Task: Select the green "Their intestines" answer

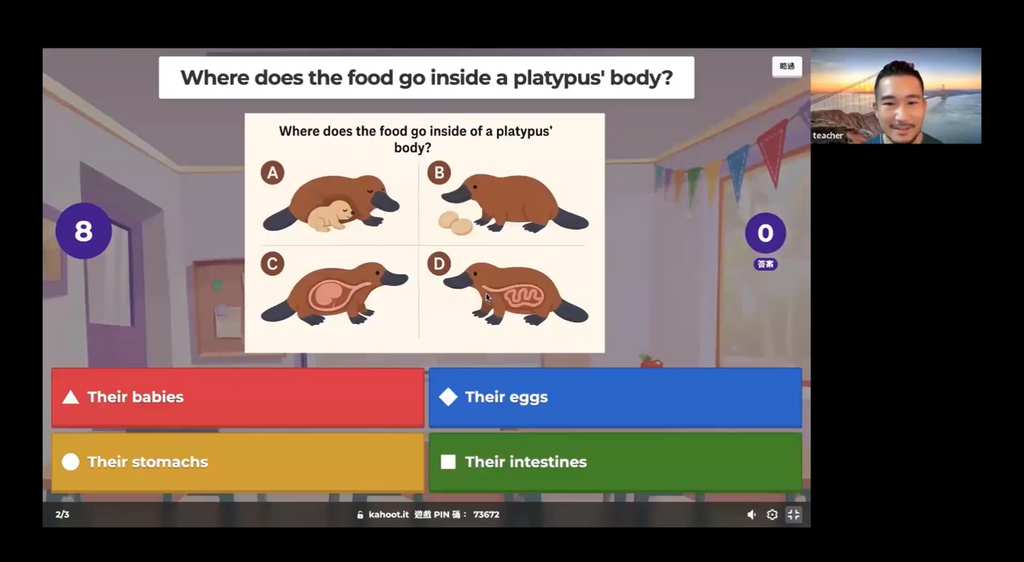Action: pyautogui.click(x=615, y=462)
